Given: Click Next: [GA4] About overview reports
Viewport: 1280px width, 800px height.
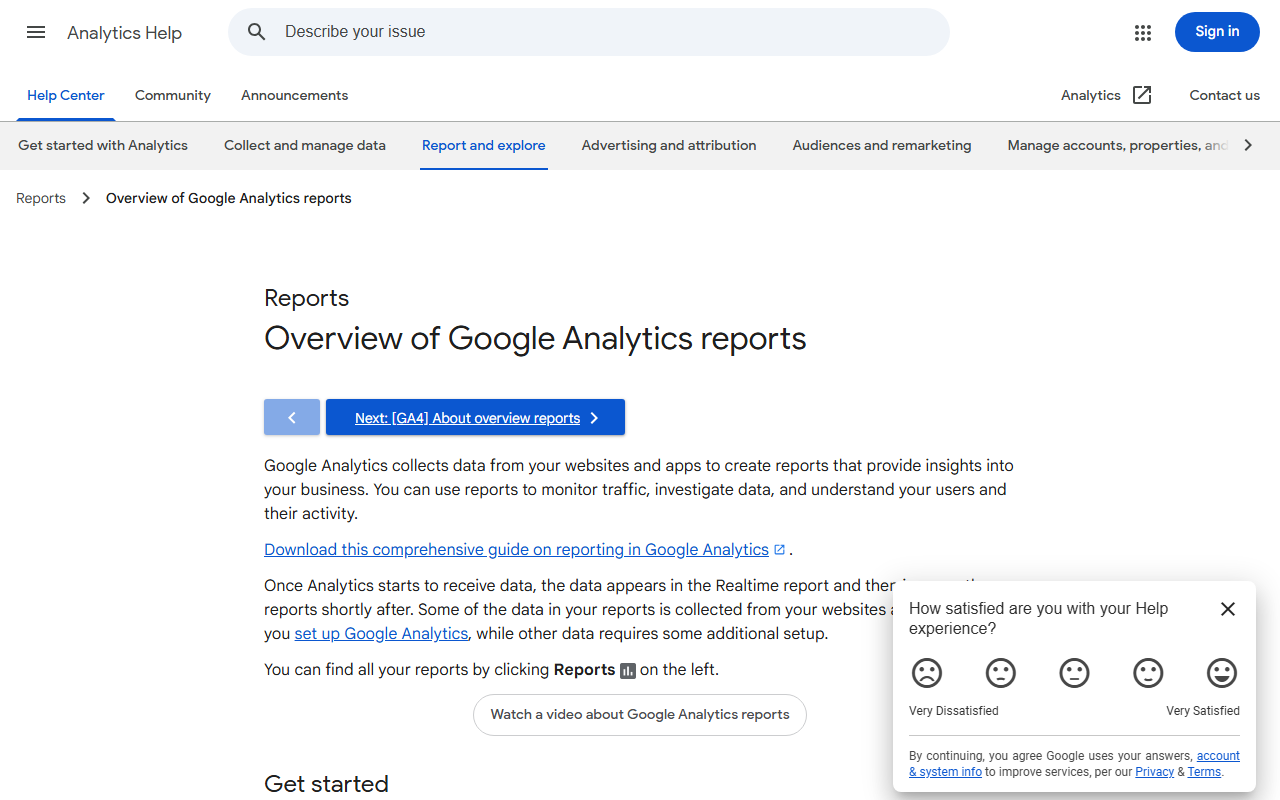Looking at the screenshot, I should (x=475, y=417).
